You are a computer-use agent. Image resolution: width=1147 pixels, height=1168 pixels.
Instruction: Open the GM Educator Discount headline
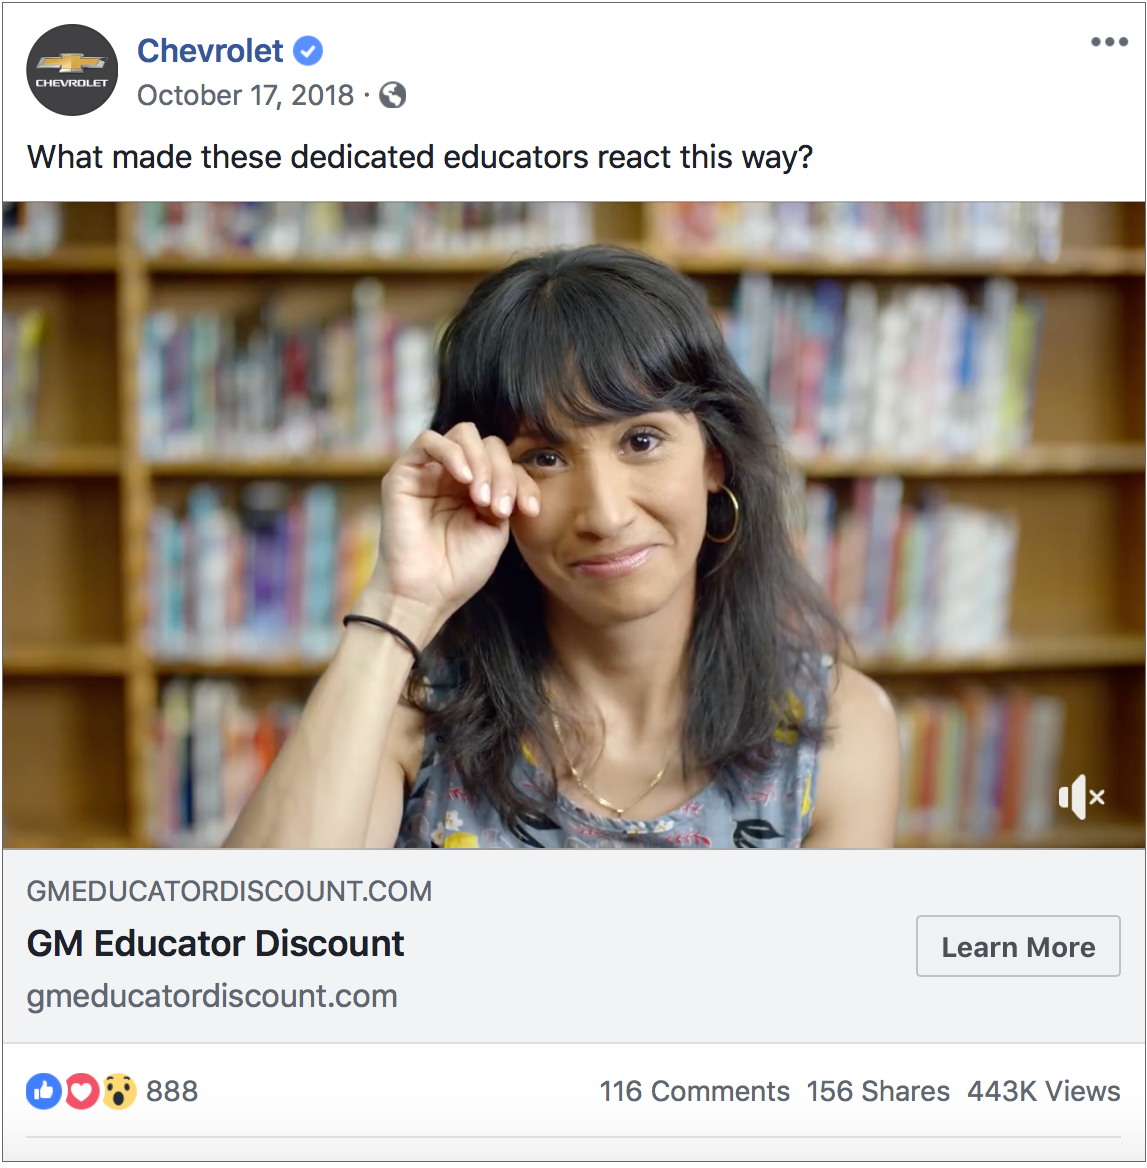215,944
